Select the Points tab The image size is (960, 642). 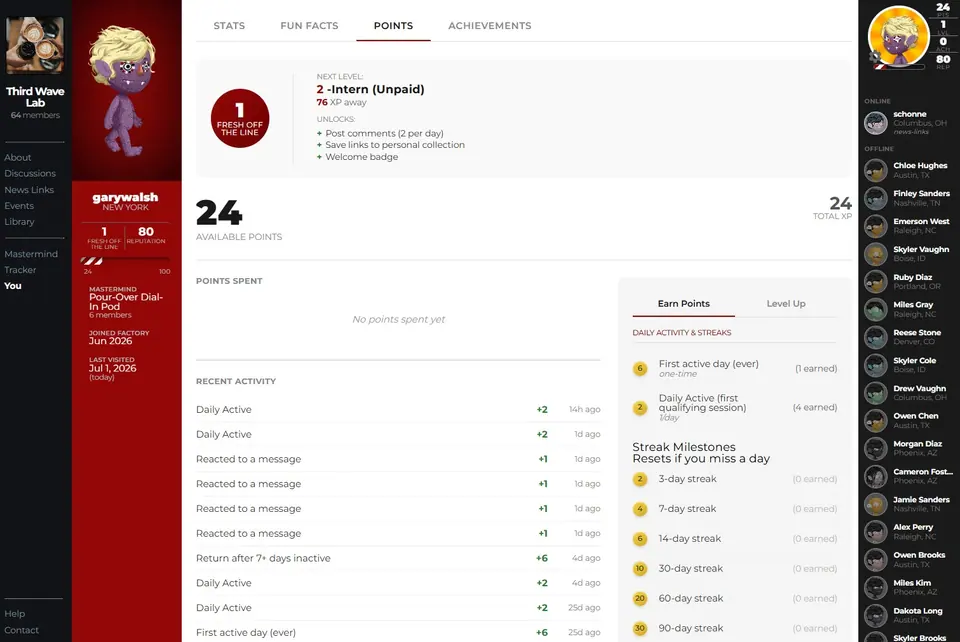(x=393, y=26)
